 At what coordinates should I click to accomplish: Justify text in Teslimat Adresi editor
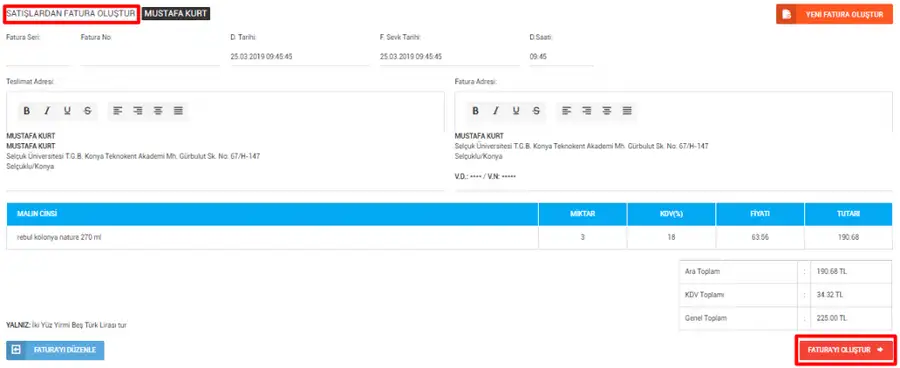(x=179, y=111)
